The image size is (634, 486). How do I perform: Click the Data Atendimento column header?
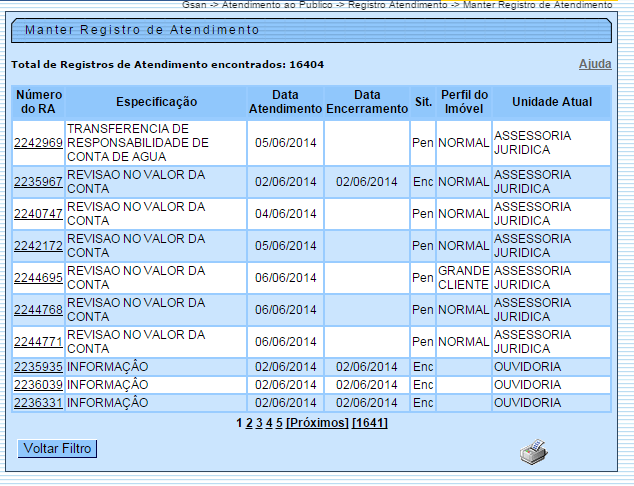click(285, 102)
